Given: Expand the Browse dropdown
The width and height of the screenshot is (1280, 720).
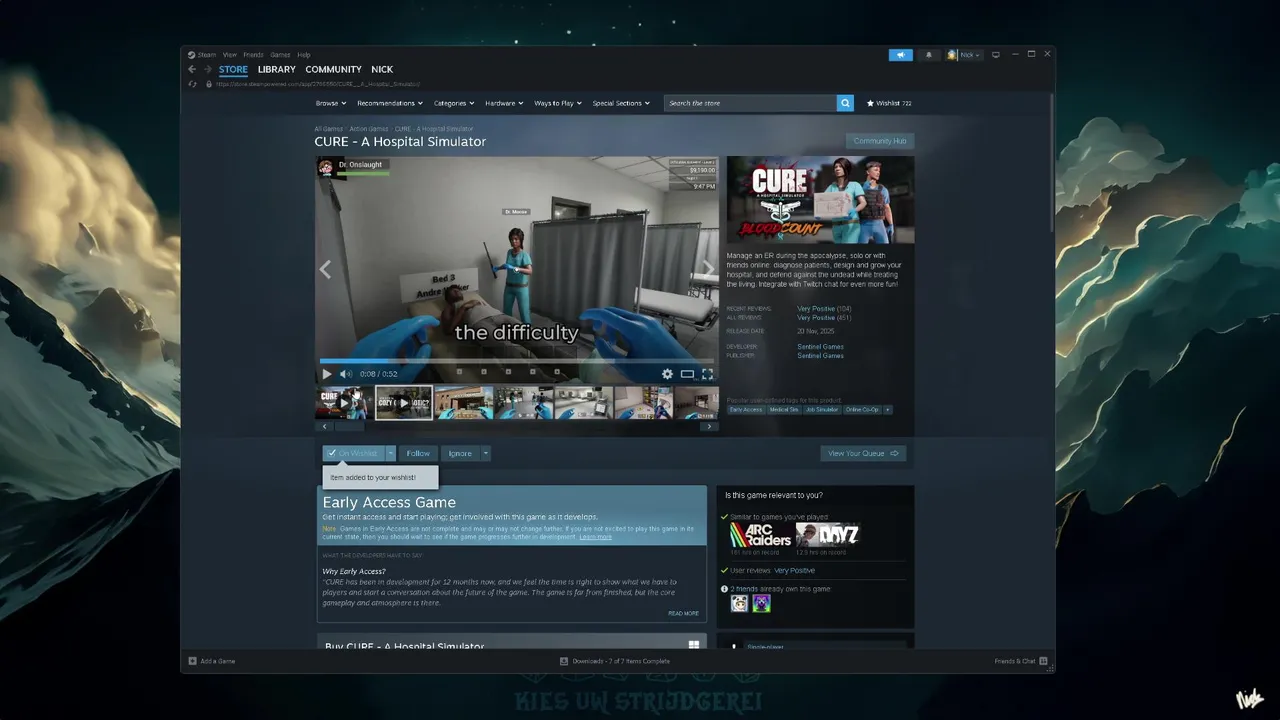Looking at the screenshot, I should pyautogui.click(x=331, y=103).
